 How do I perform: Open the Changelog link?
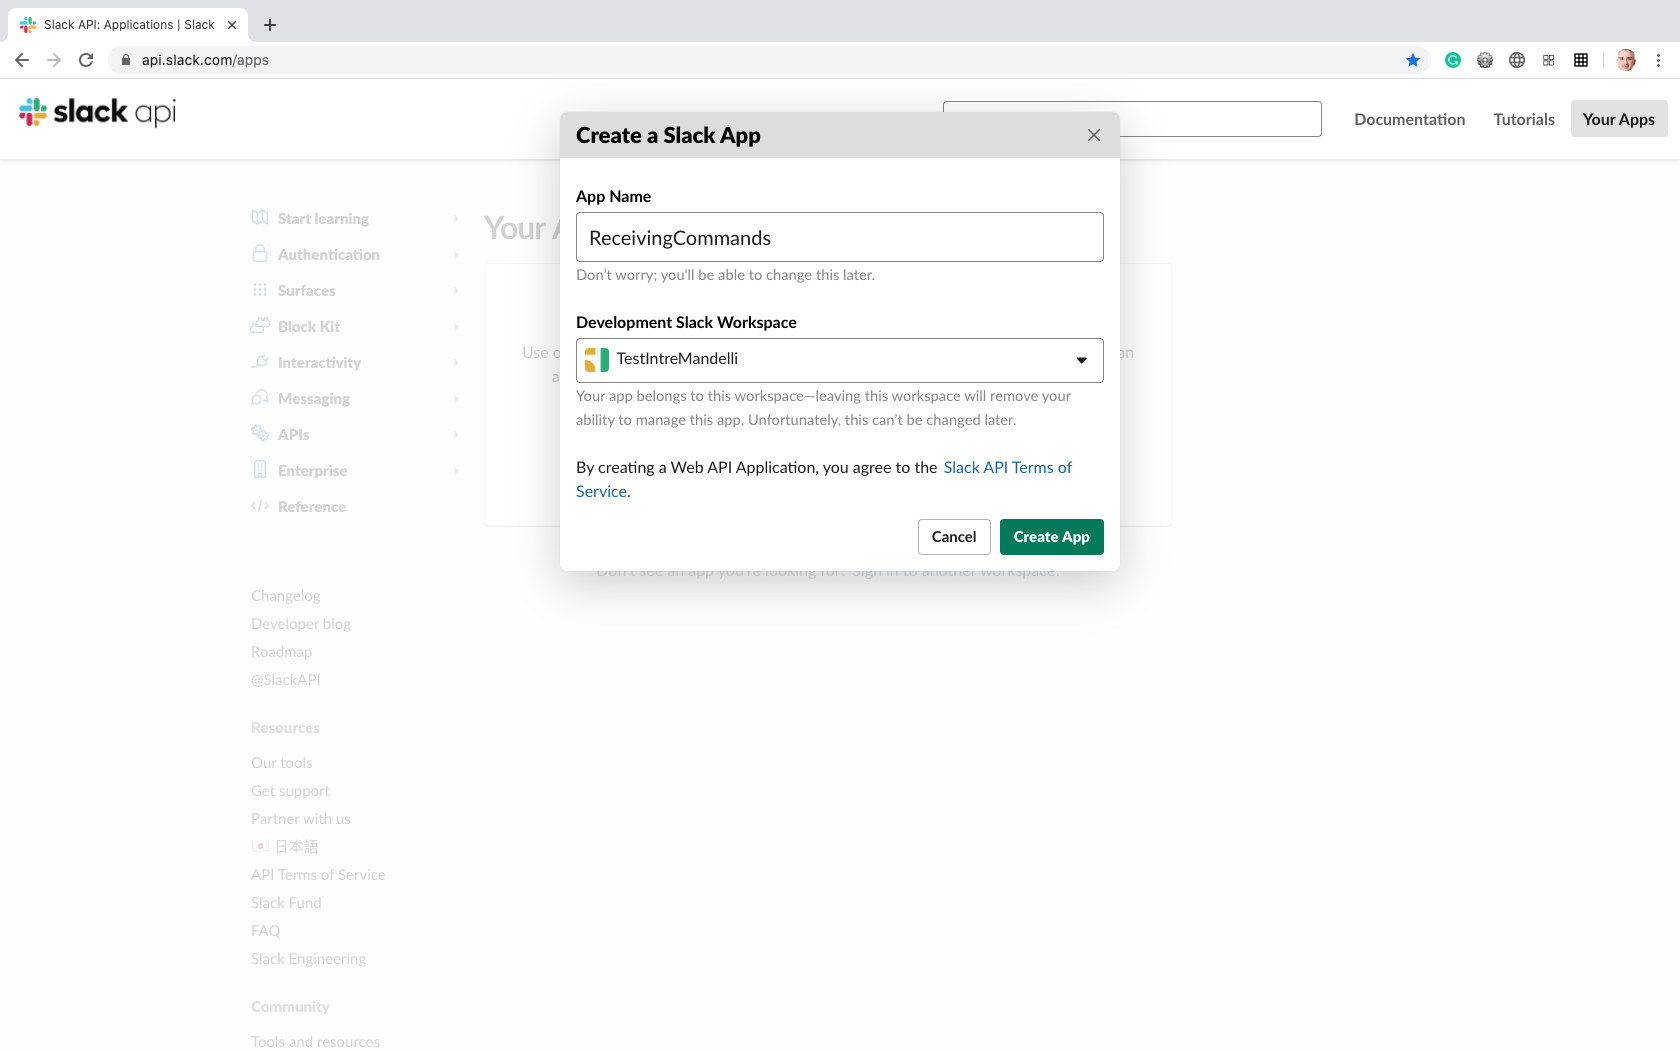point(286,596)
